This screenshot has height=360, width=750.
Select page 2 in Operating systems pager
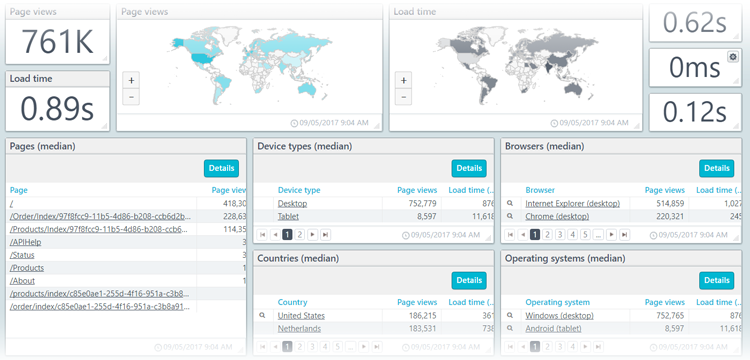tap(548, 347)
